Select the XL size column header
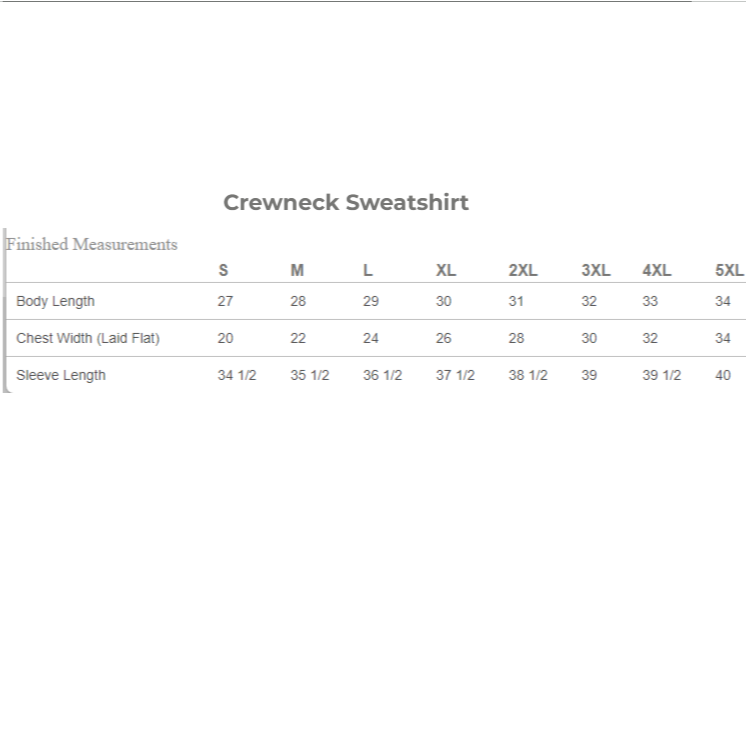 (x=446, y=271)
